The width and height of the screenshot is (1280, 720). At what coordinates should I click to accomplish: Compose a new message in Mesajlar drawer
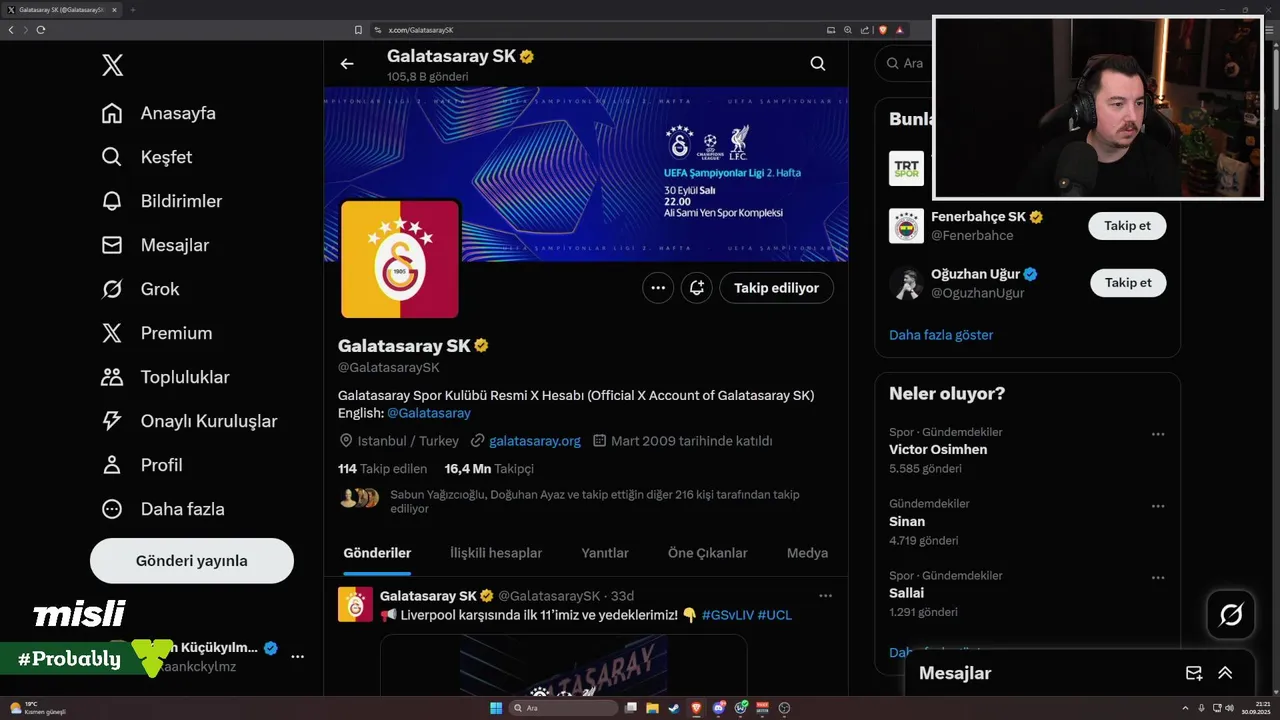[x=1194, y=673]
